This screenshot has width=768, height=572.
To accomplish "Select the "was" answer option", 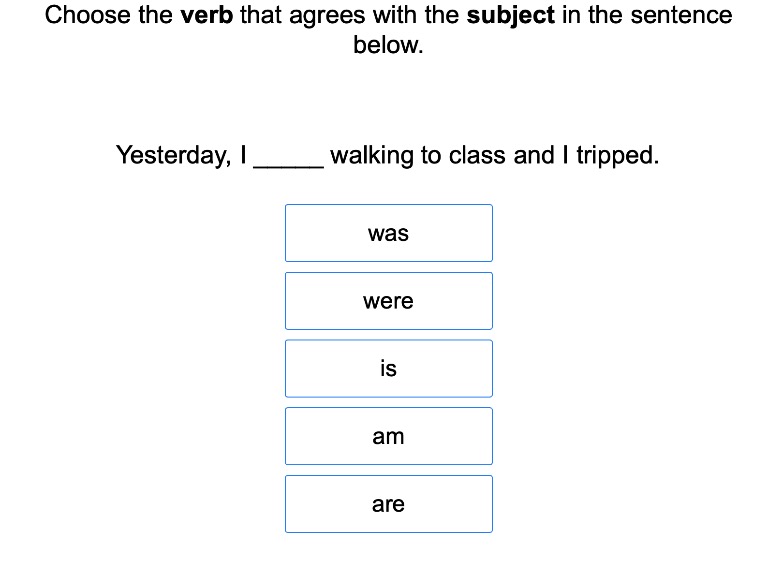I will [388, 233].
